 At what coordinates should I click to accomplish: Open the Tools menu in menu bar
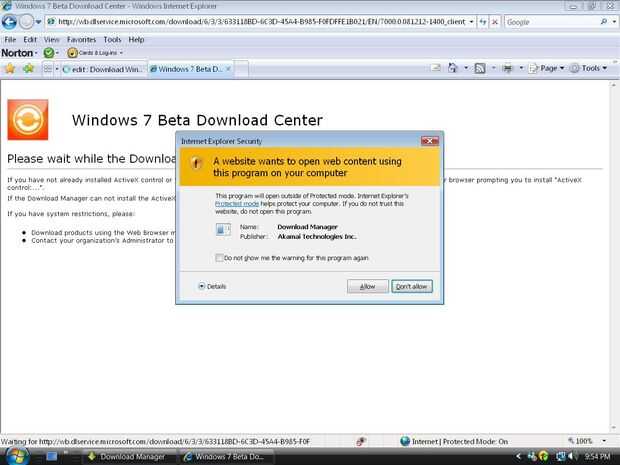(112, 40)
